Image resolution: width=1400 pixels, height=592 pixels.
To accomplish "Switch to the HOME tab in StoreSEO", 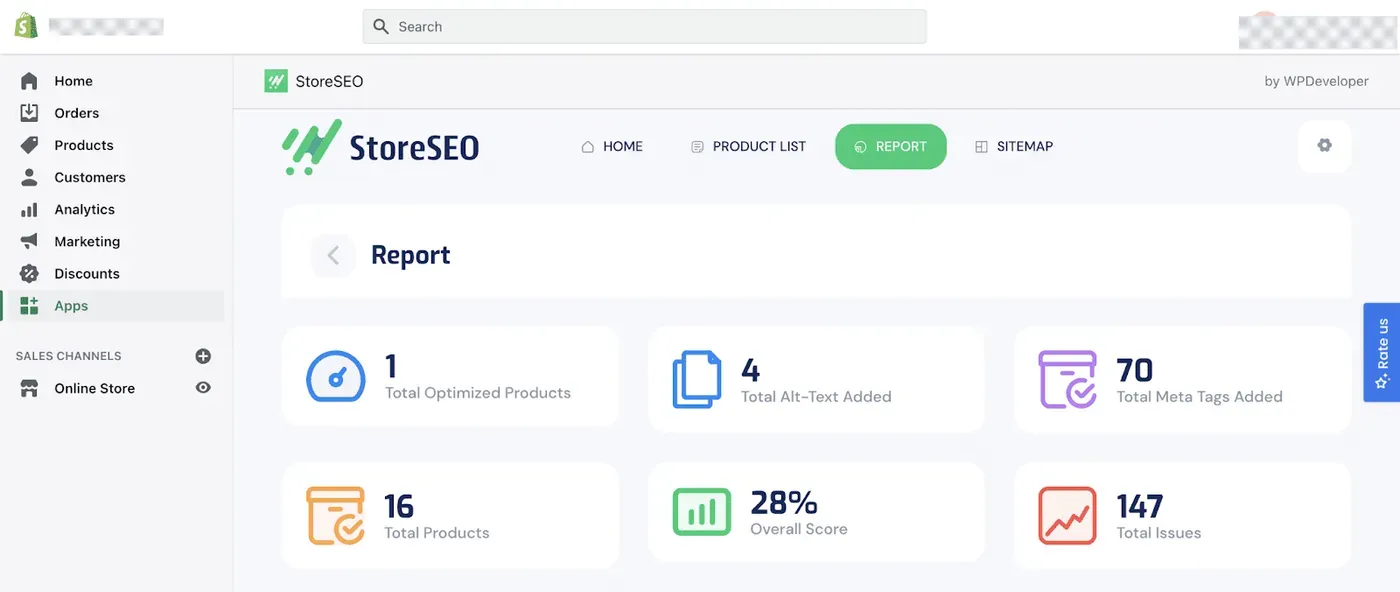I will click(612, 146).
